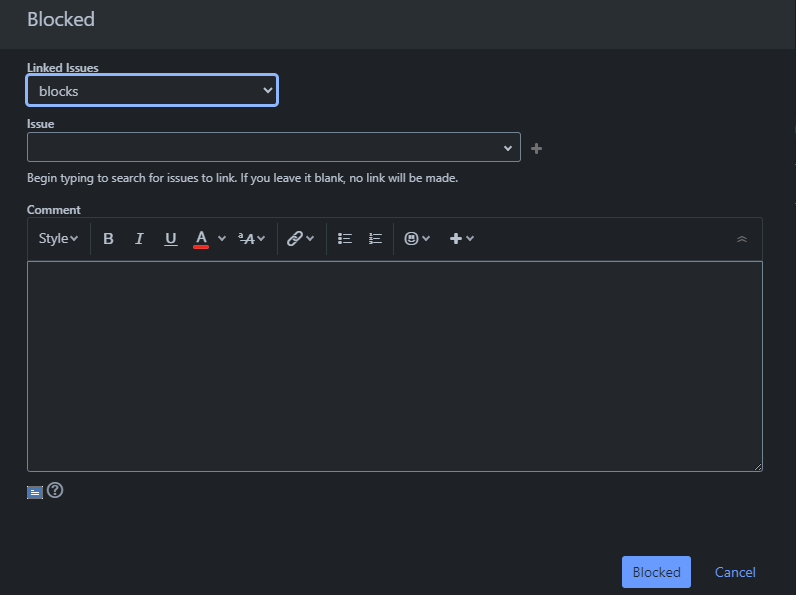Toggle Bold formatting
The image size is (796, 595).
click(108, 239)
